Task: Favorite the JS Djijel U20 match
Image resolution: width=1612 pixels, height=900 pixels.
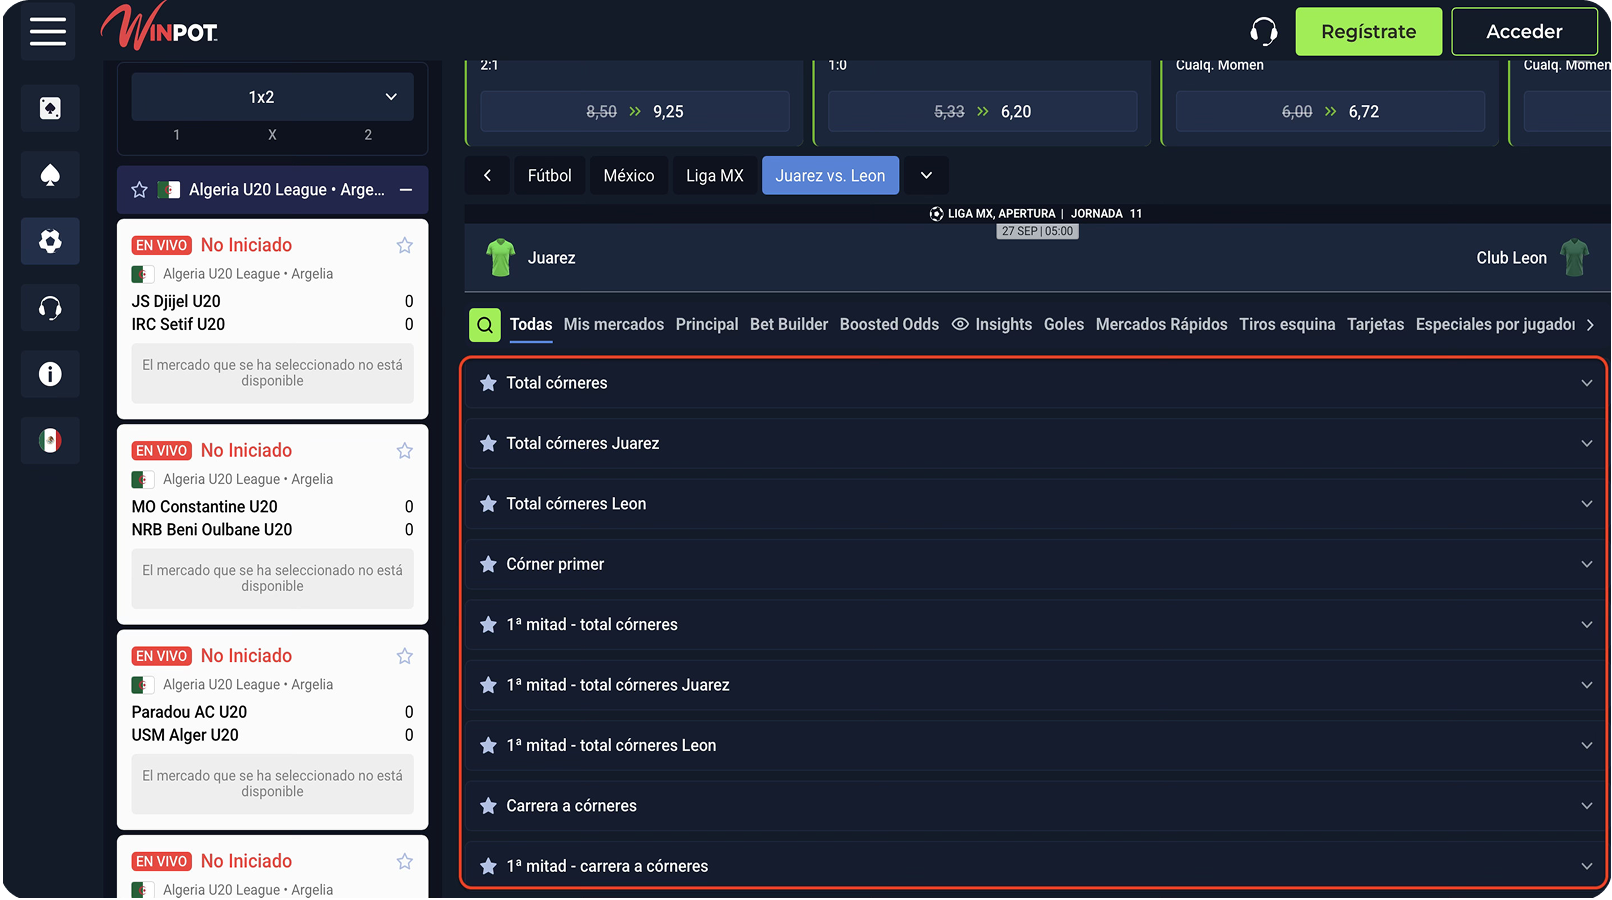Action: tap(405, 246)
